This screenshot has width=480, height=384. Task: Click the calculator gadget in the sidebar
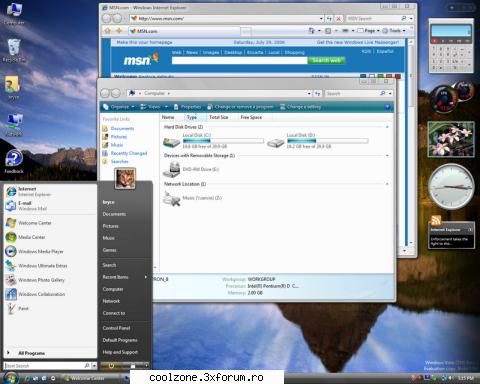451,46
